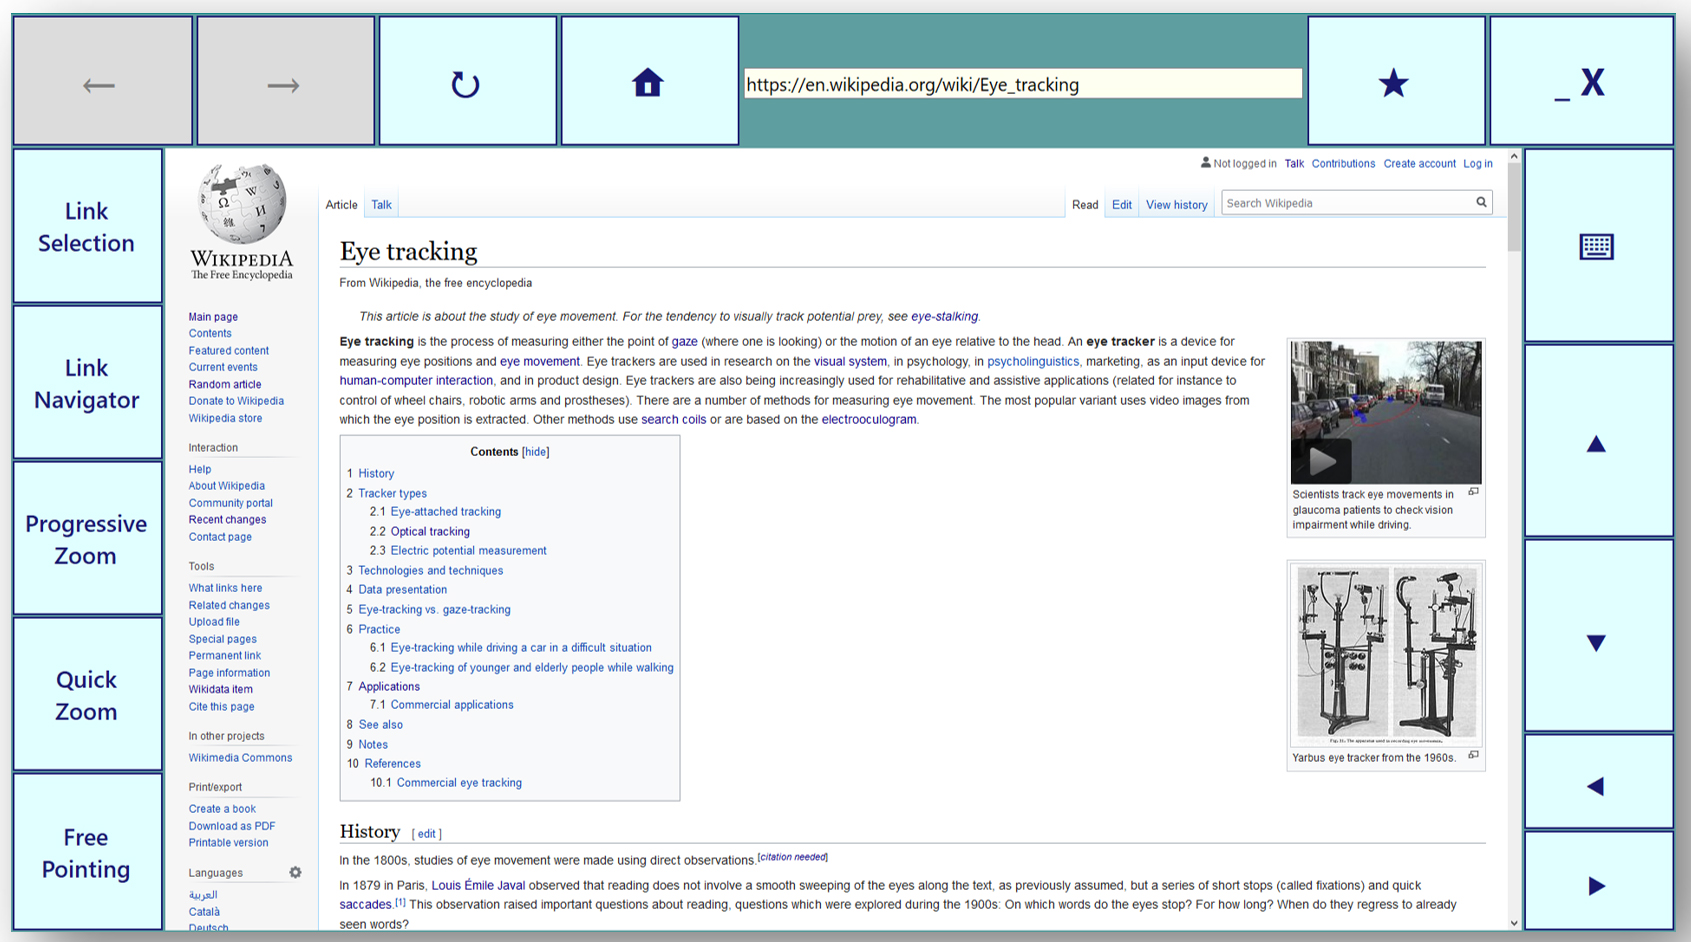The height and width of the screenshot is (942, 1691).
Task: Open the Contributions link
Action: click(x=1343, y=164)
